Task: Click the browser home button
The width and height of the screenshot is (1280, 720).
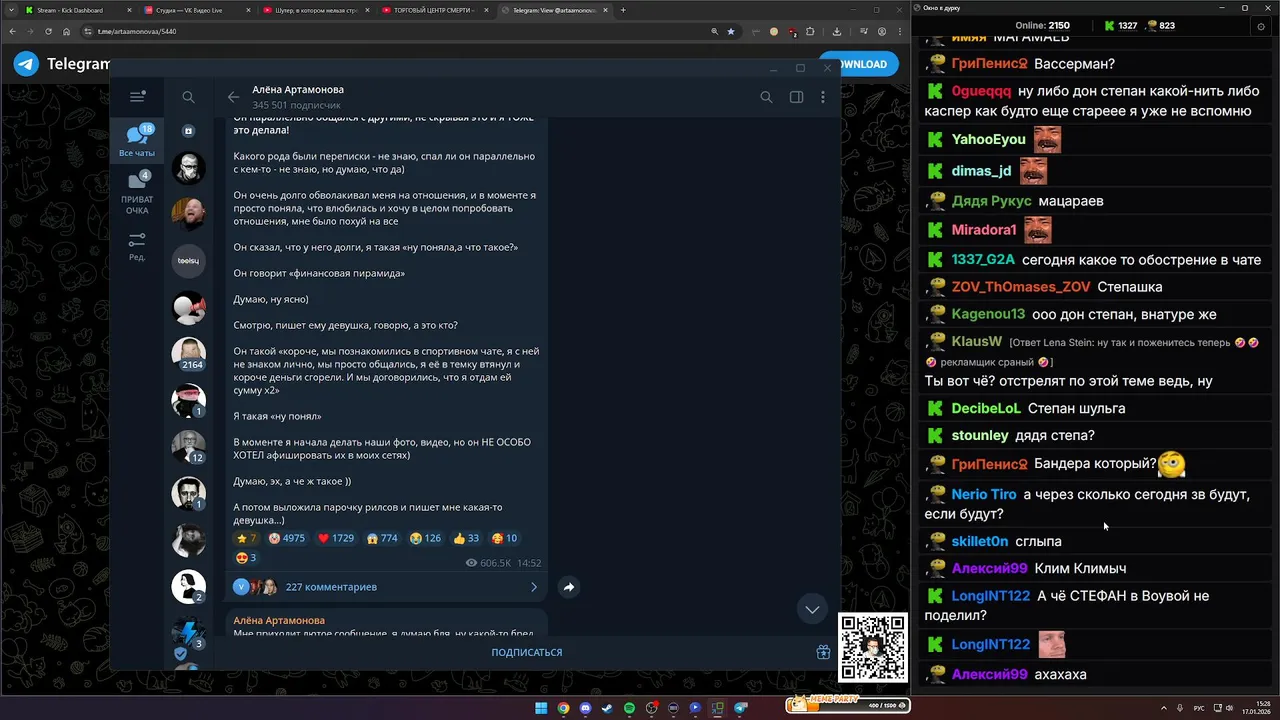Action: click(66, 31)
